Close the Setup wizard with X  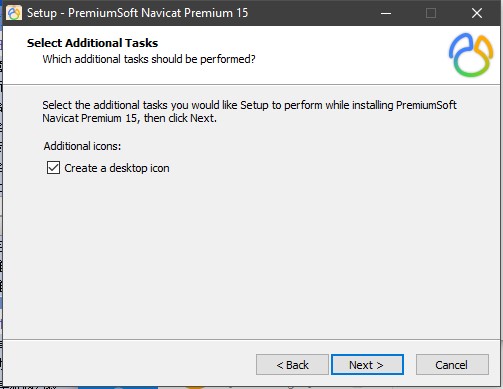coord(477,13)
